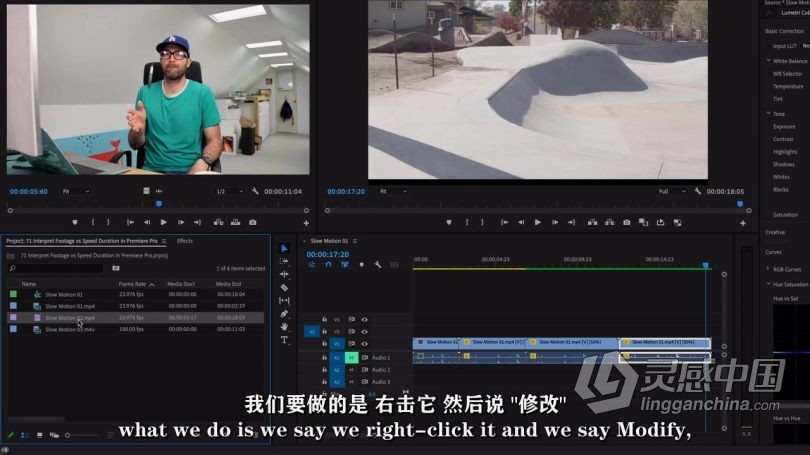
Task: Open Program monitor Full resolution dropdown
Action: (672, 191)
